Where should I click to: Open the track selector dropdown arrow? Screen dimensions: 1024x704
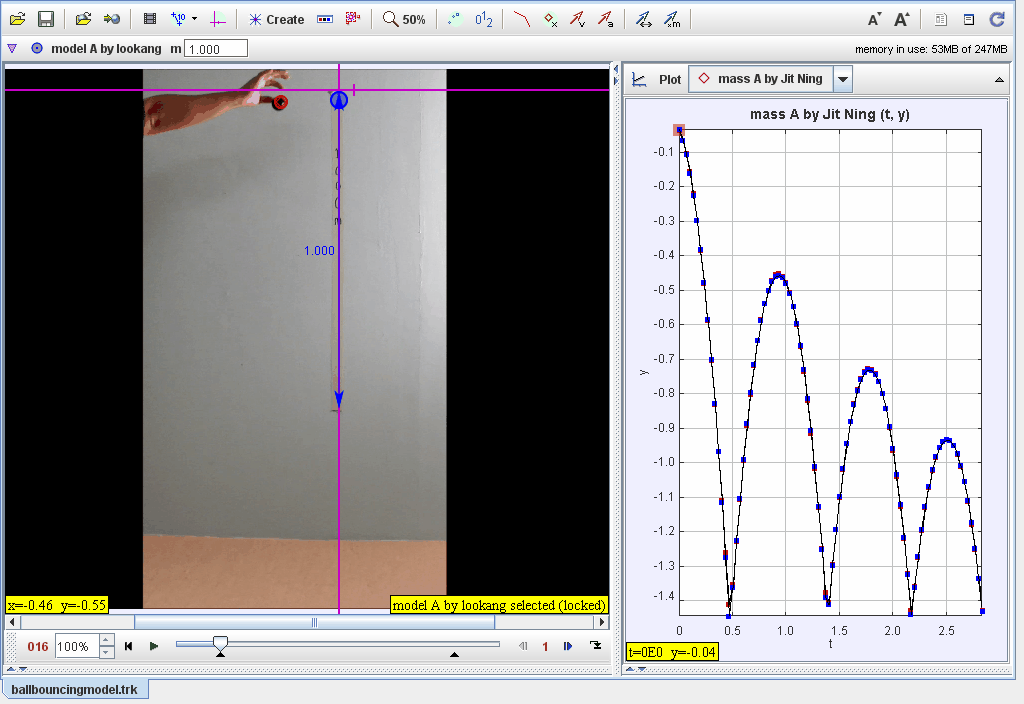tap(843, 80)
